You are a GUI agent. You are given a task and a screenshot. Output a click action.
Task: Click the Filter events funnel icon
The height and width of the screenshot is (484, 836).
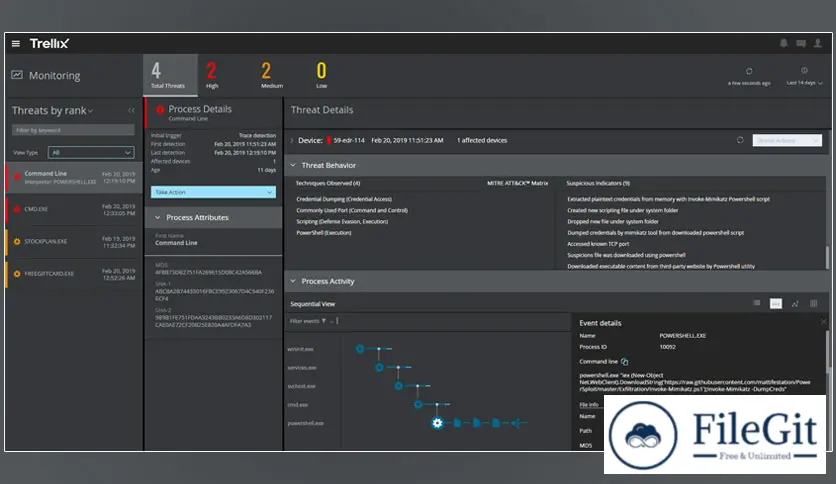324,321
